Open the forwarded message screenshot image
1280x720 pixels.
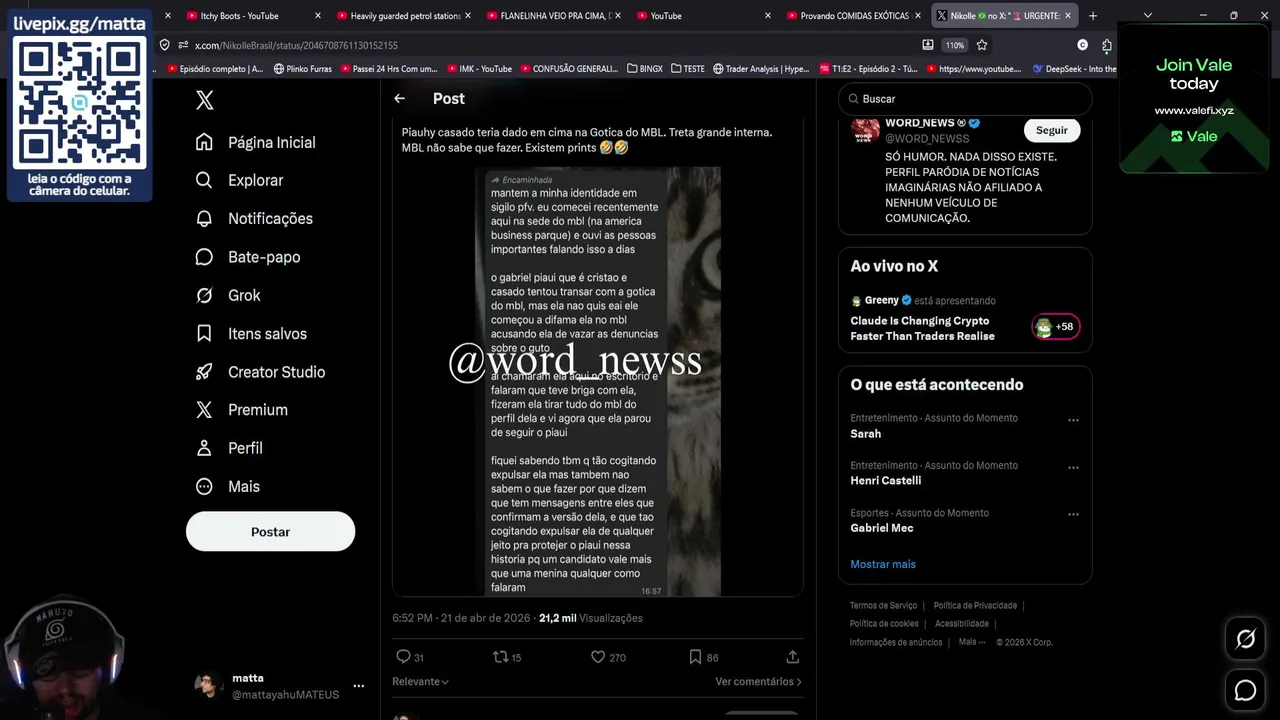point(597,382)
